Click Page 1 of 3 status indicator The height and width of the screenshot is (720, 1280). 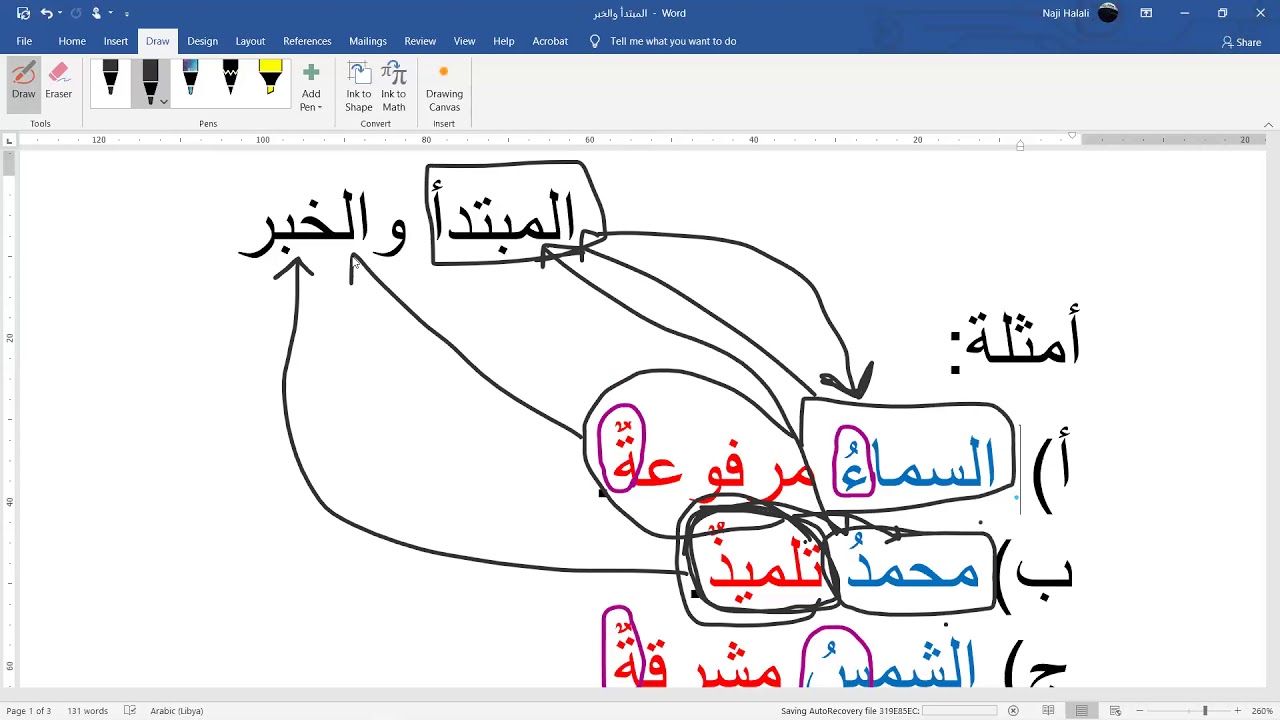click(x=29, y=711)
